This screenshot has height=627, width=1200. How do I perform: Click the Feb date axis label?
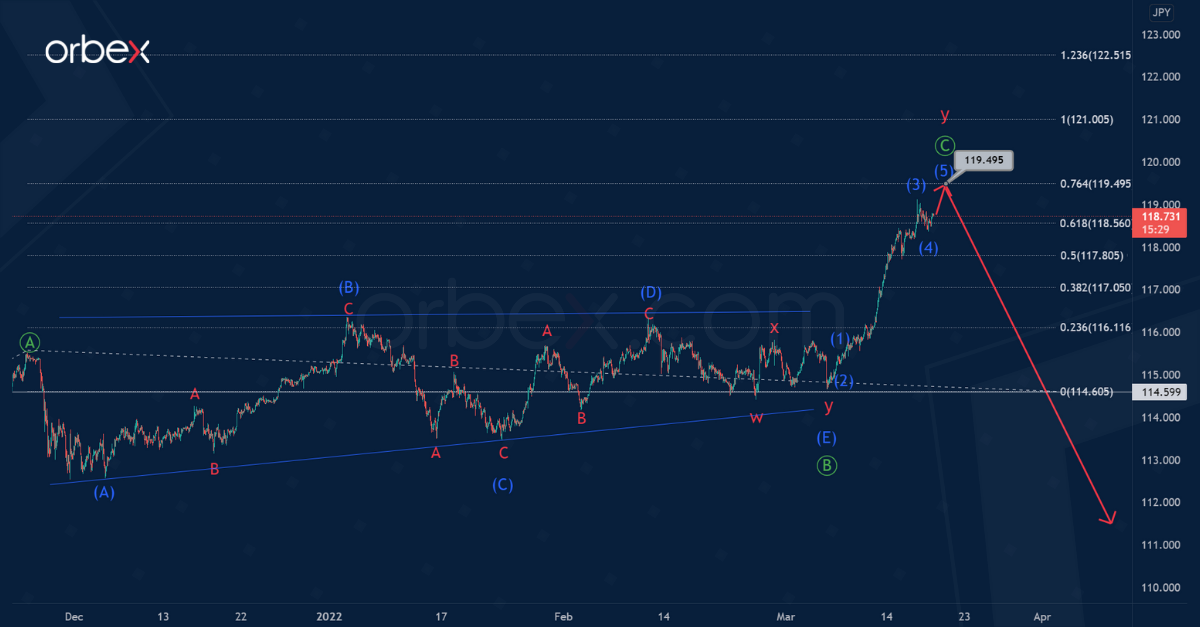pos(563,616)
